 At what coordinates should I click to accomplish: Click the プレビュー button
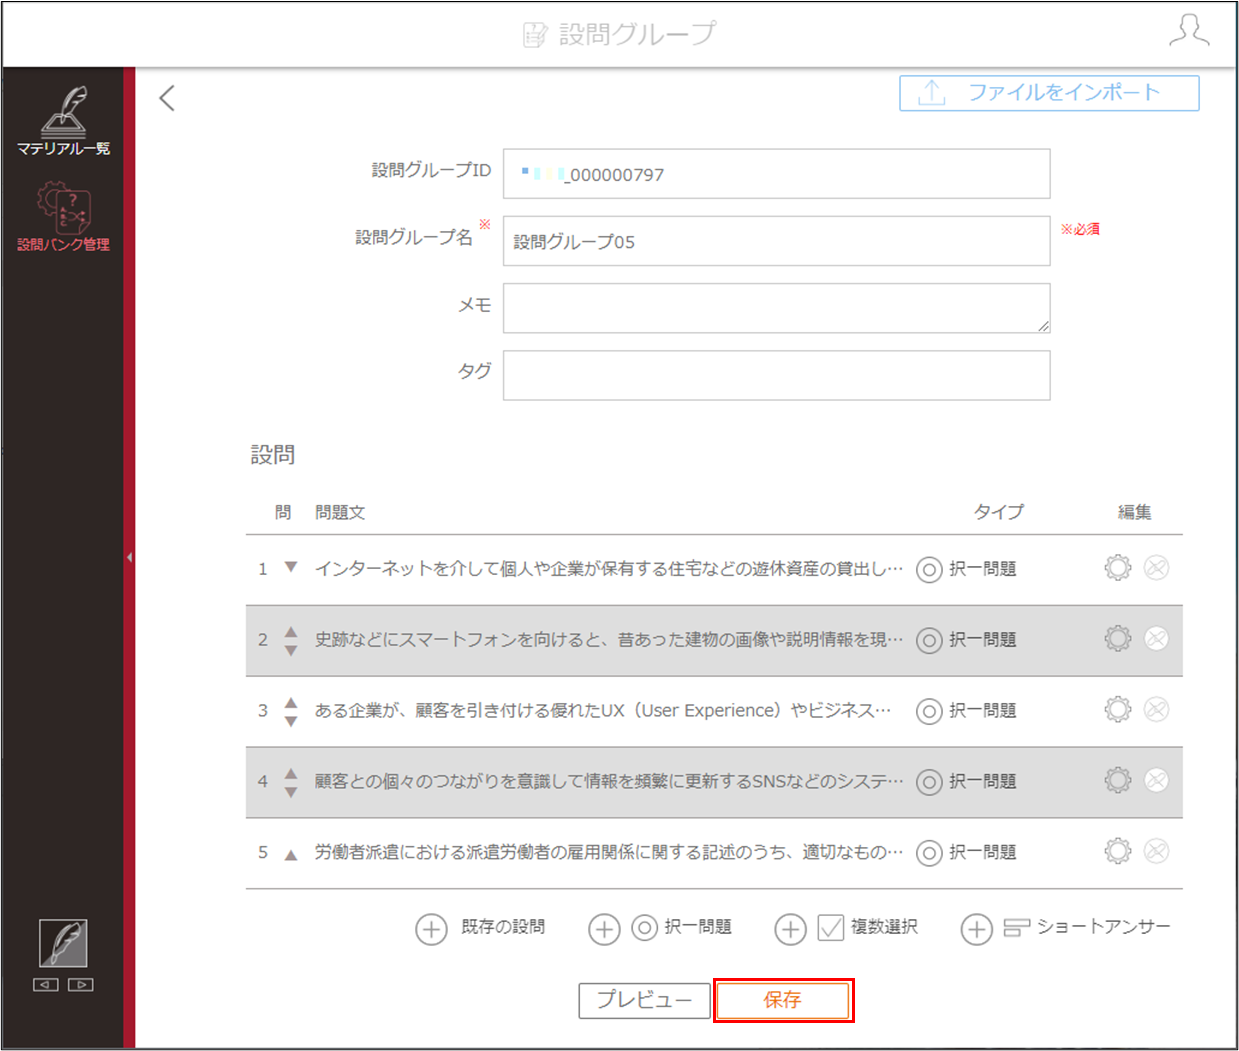point(645,1000)
